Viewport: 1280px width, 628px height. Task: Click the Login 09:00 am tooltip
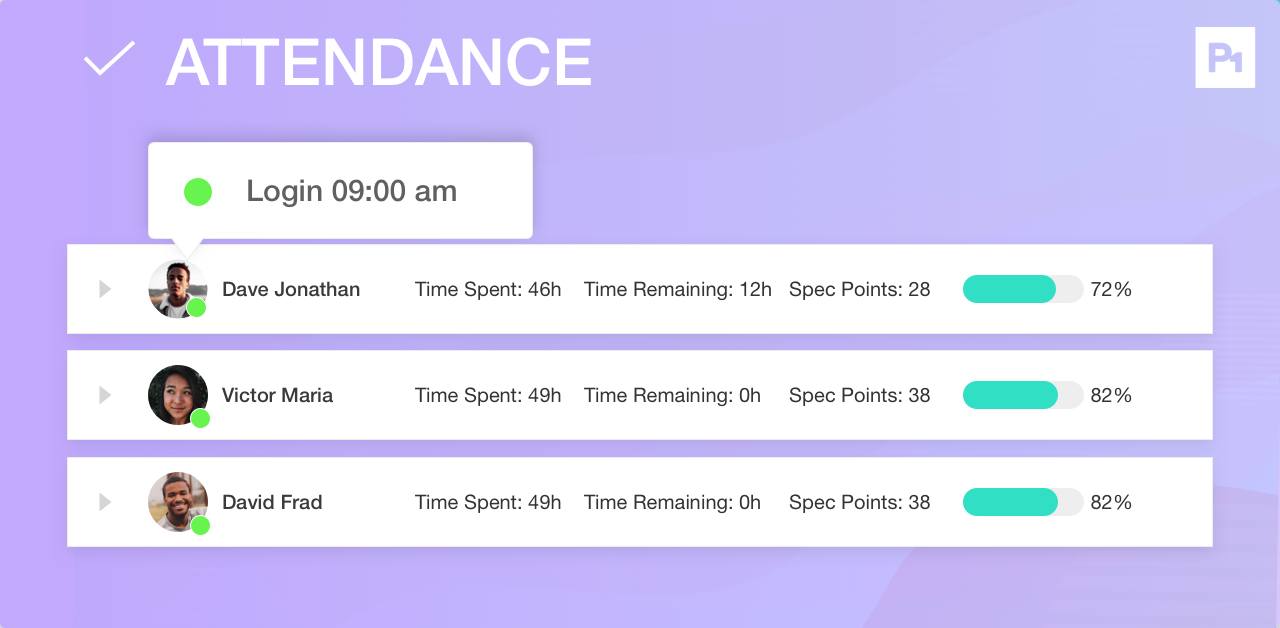pyautogui.click(x=340, y=191)
